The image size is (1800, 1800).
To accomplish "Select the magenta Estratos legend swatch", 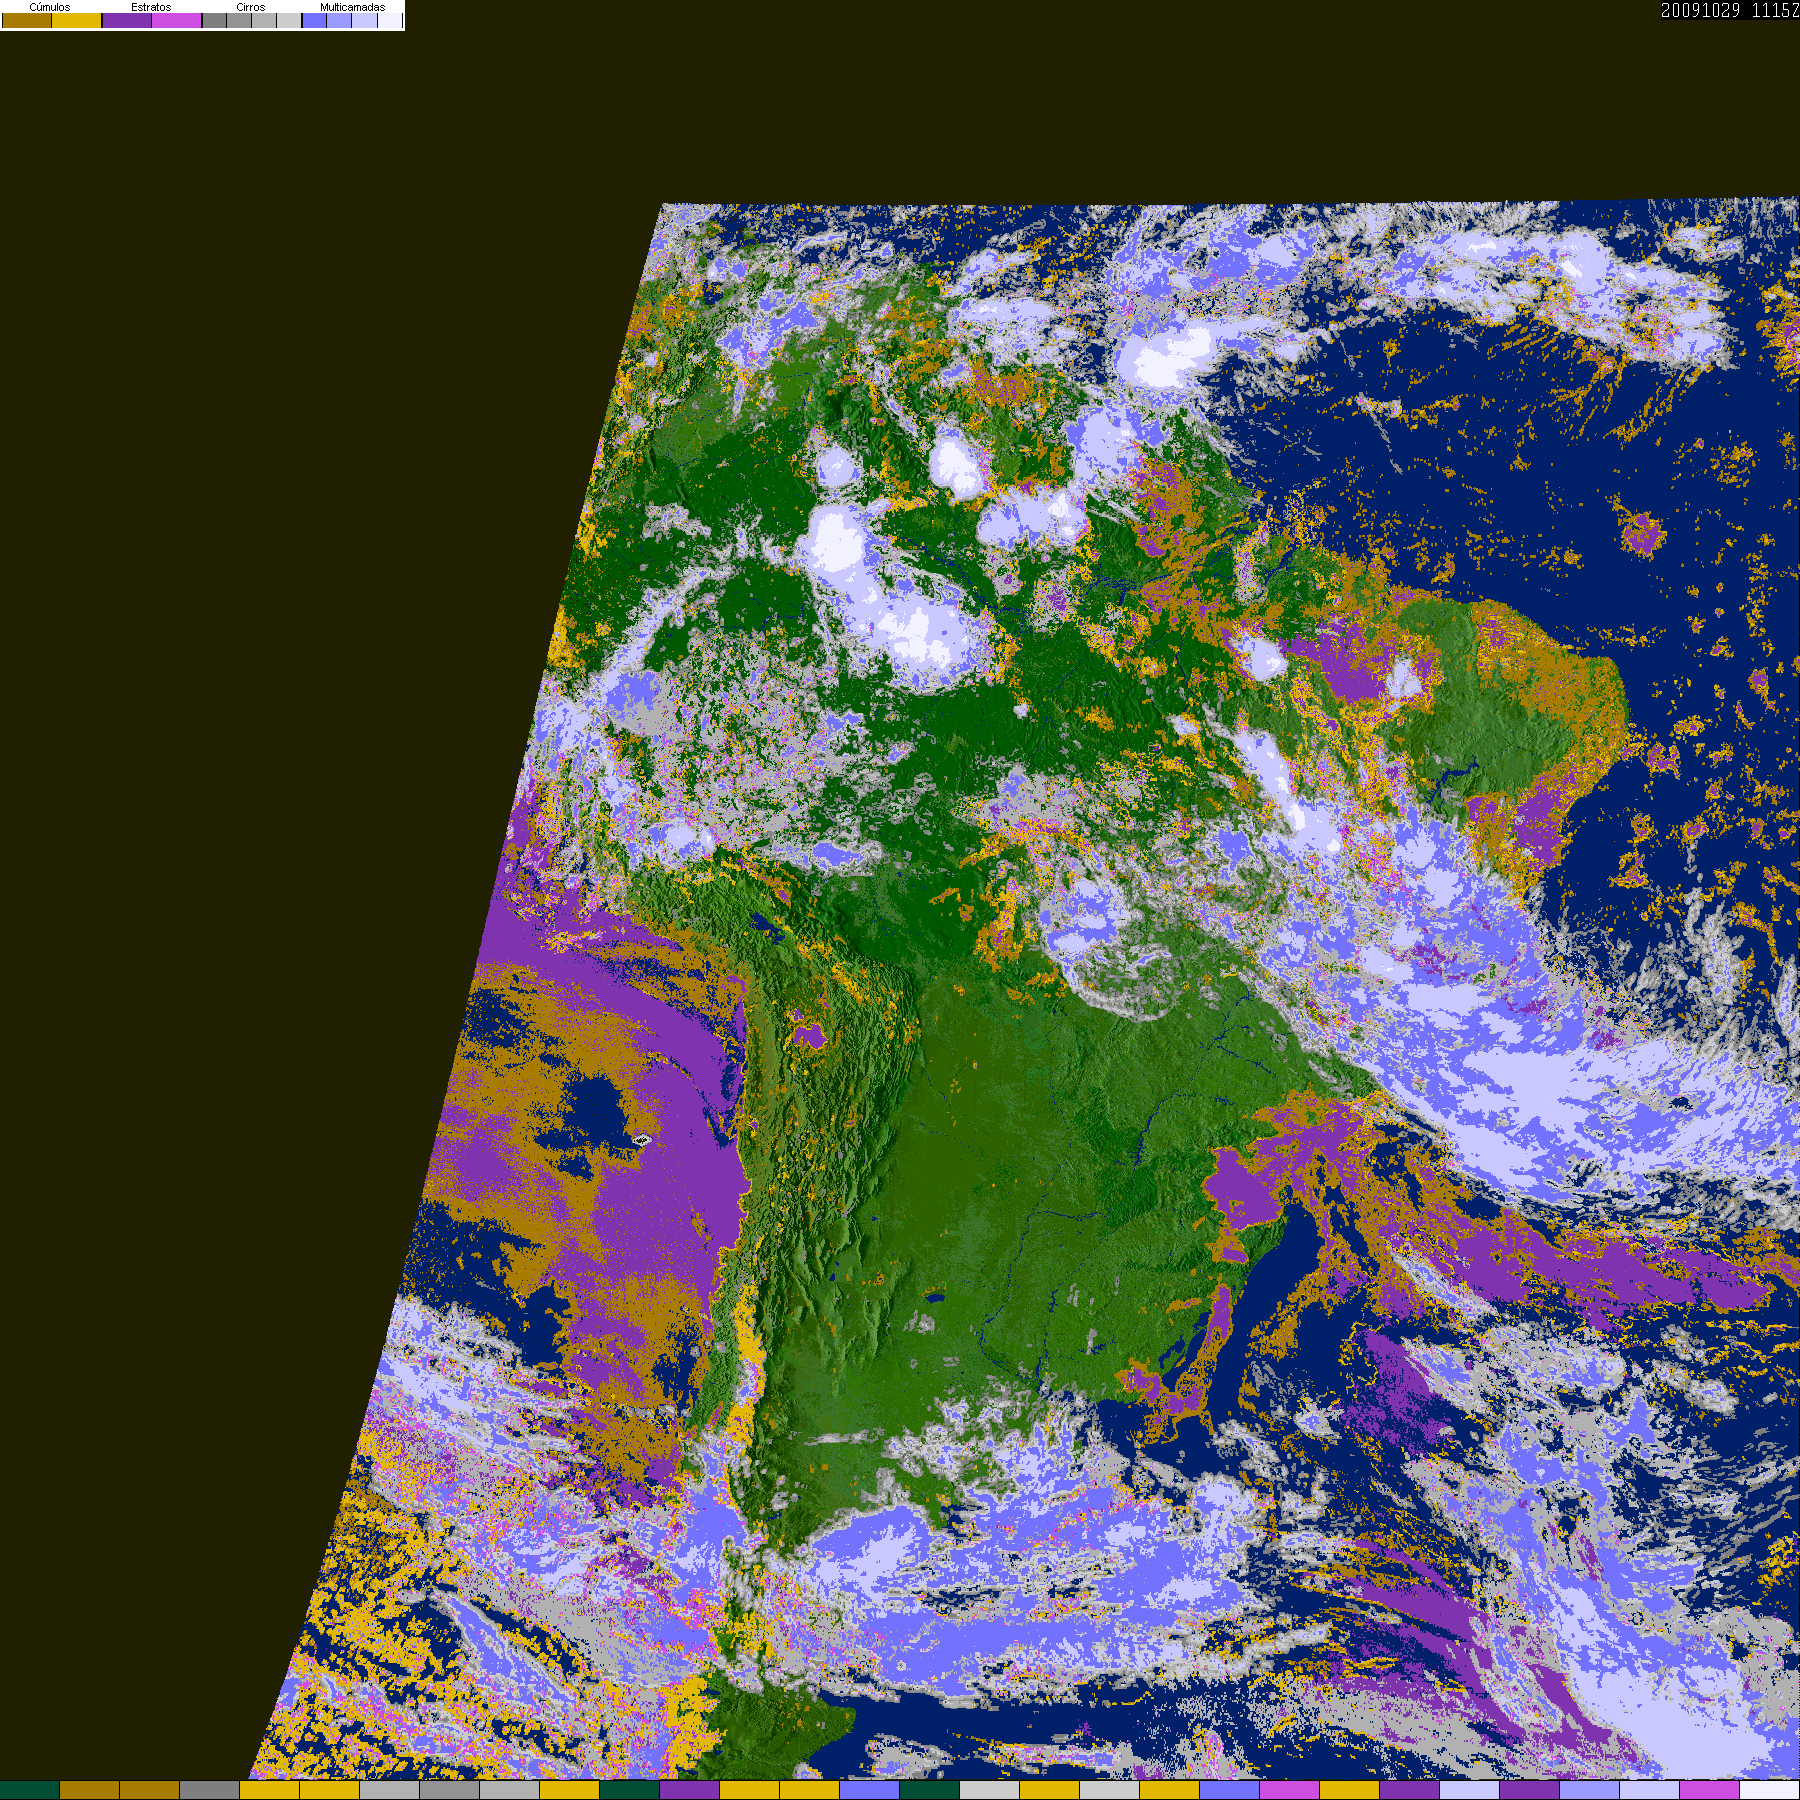I will 177,21.
